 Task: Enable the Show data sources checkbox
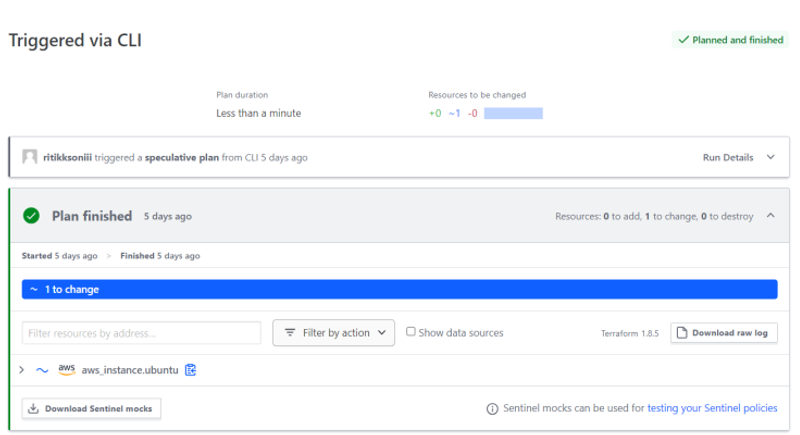point(410,331)
